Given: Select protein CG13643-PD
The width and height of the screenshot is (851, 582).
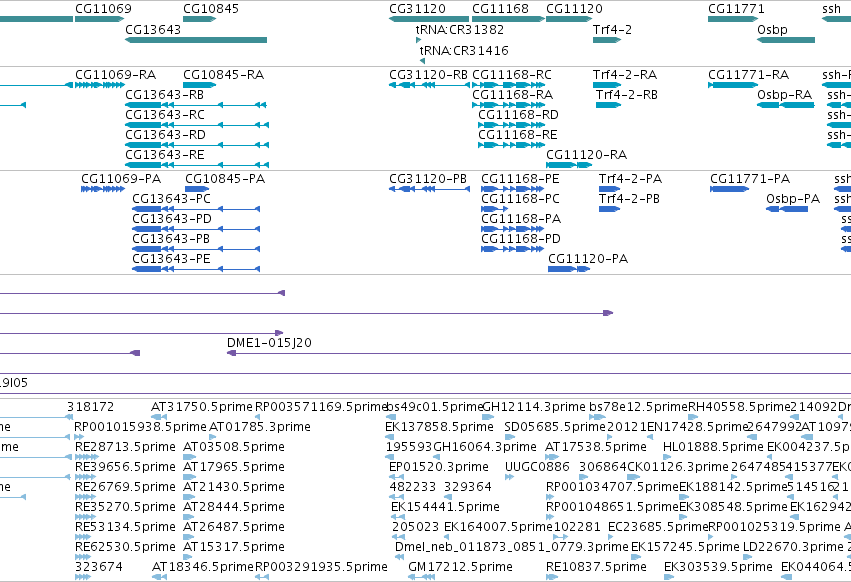Looking at the screenshot, I should coord(172,219).
